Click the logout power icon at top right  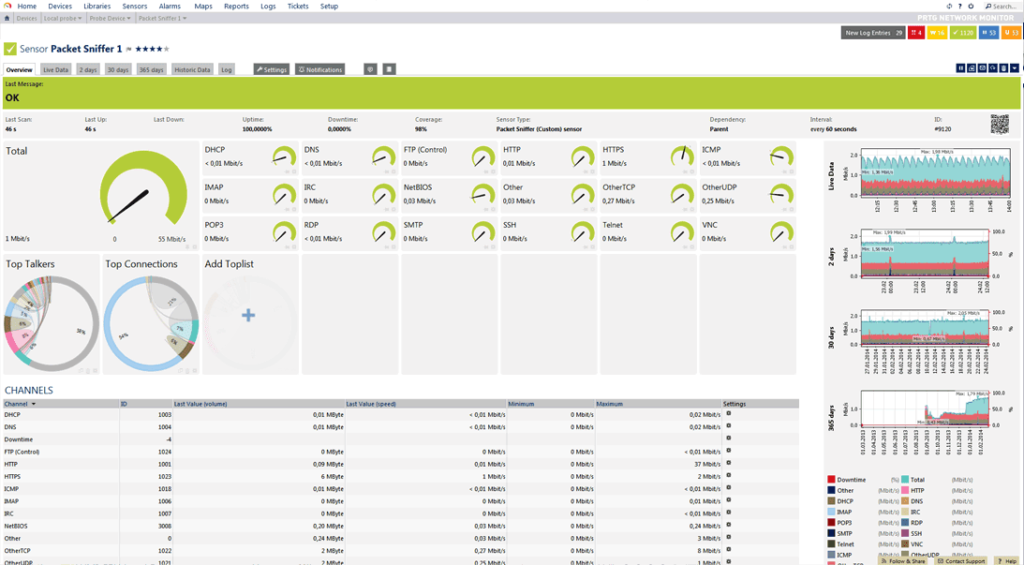(971, 6)
